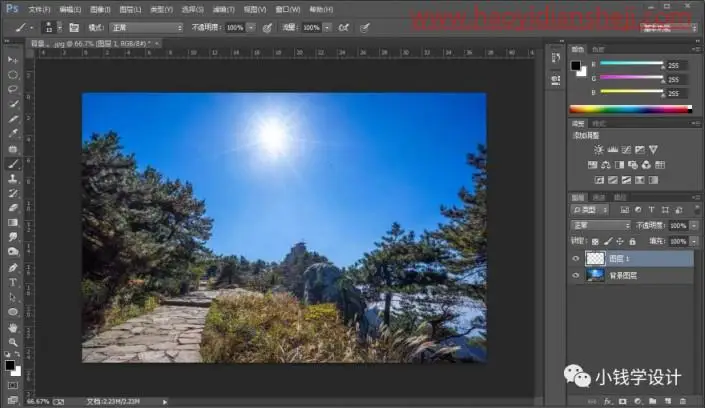Screen dimensions: 705x408
Task: Open the Brush panel from options bar
Action: 74,28
